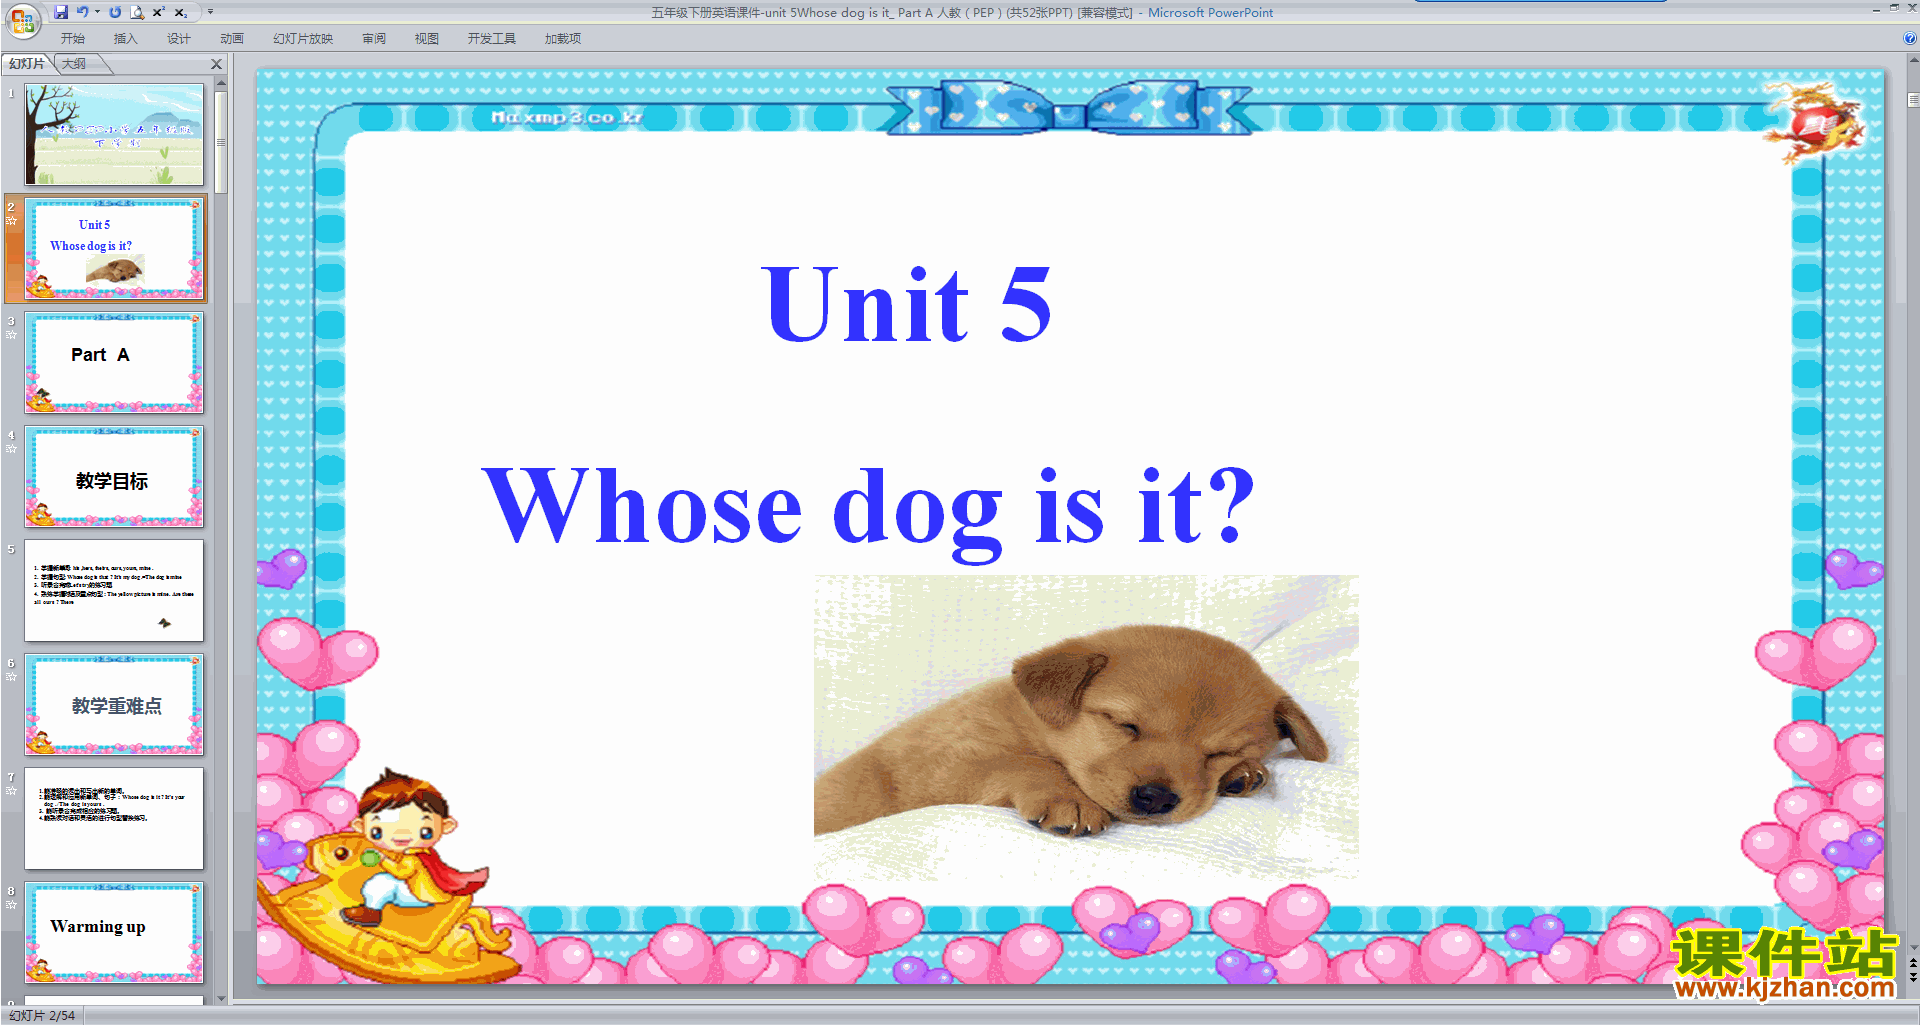1920x1025 pixels.
Task: Select slide 2 thumbnail Unit 5
Action: click(114, 248)
